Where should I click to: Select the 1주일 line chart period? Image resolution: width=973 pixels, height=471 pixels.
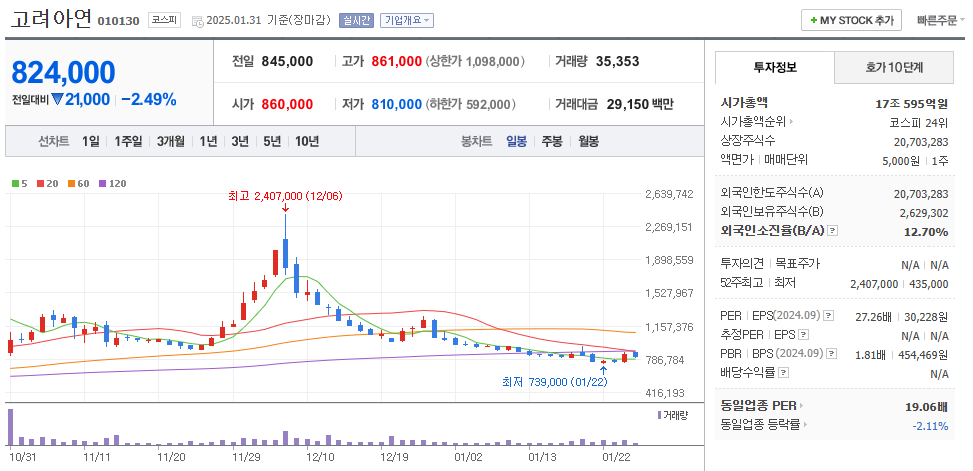[x=128, y=141]
